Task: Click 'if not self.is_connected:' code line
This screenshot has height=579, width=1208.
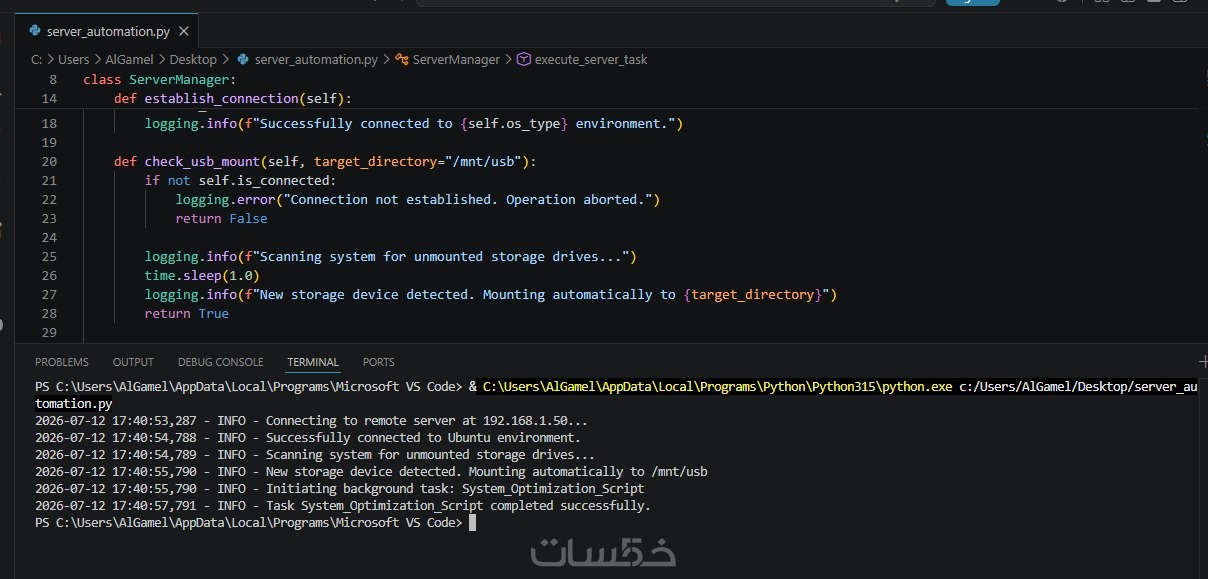Action: [241, 181]
